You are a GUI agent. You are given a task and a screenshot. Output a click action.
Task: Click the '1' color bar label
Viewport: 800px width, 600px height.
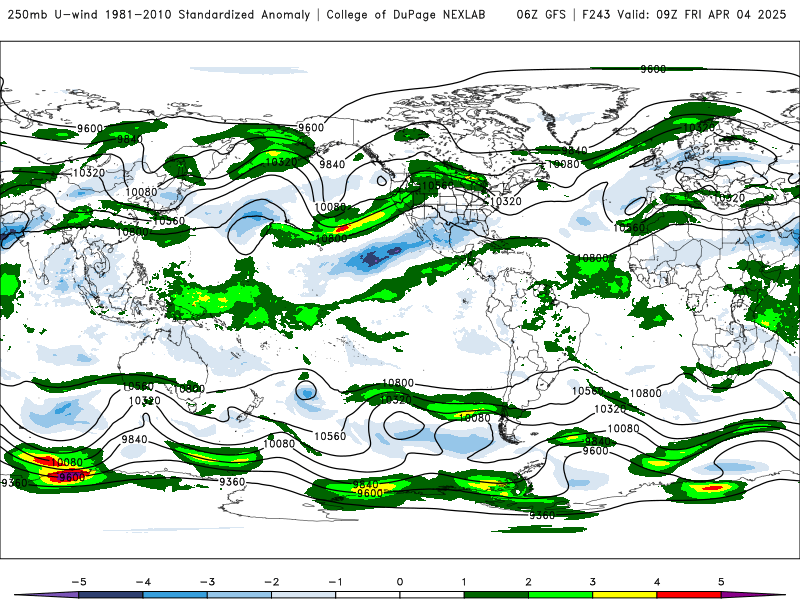tap(464, 582)
